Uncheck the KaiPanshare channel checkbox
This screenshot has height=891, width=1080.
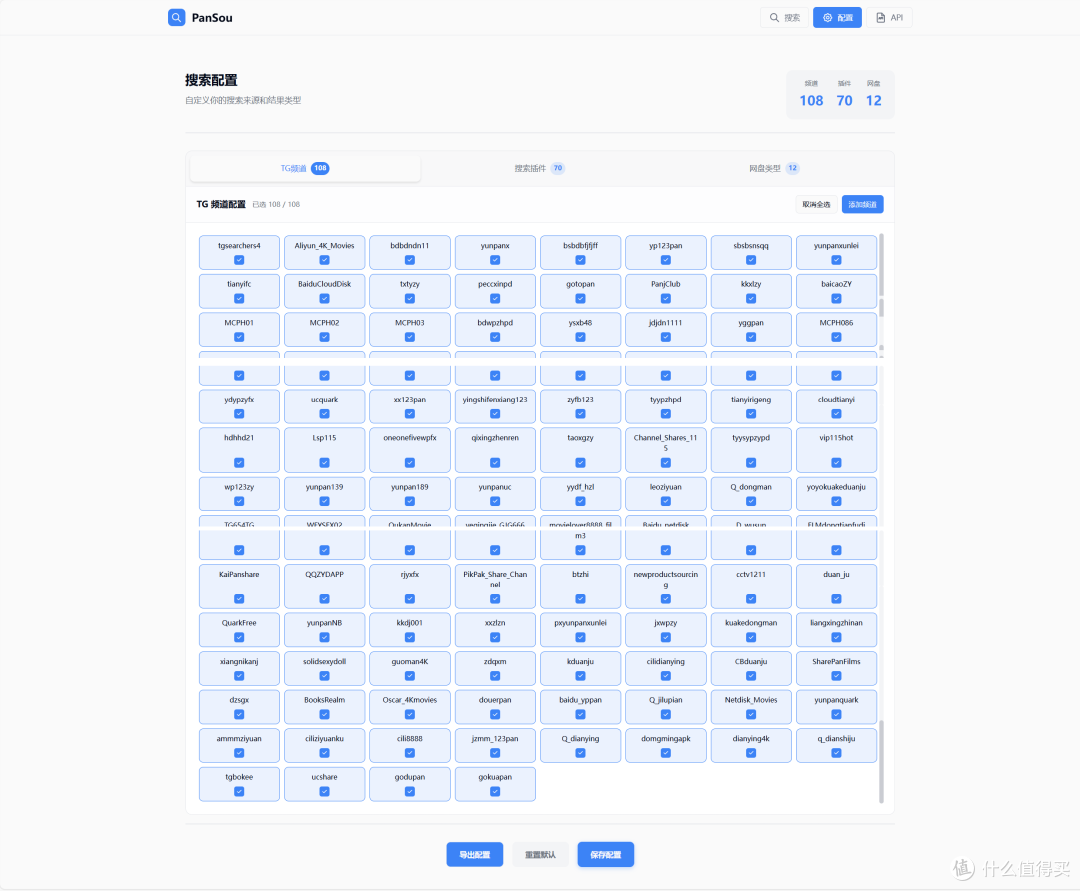(x=239, y=599)
